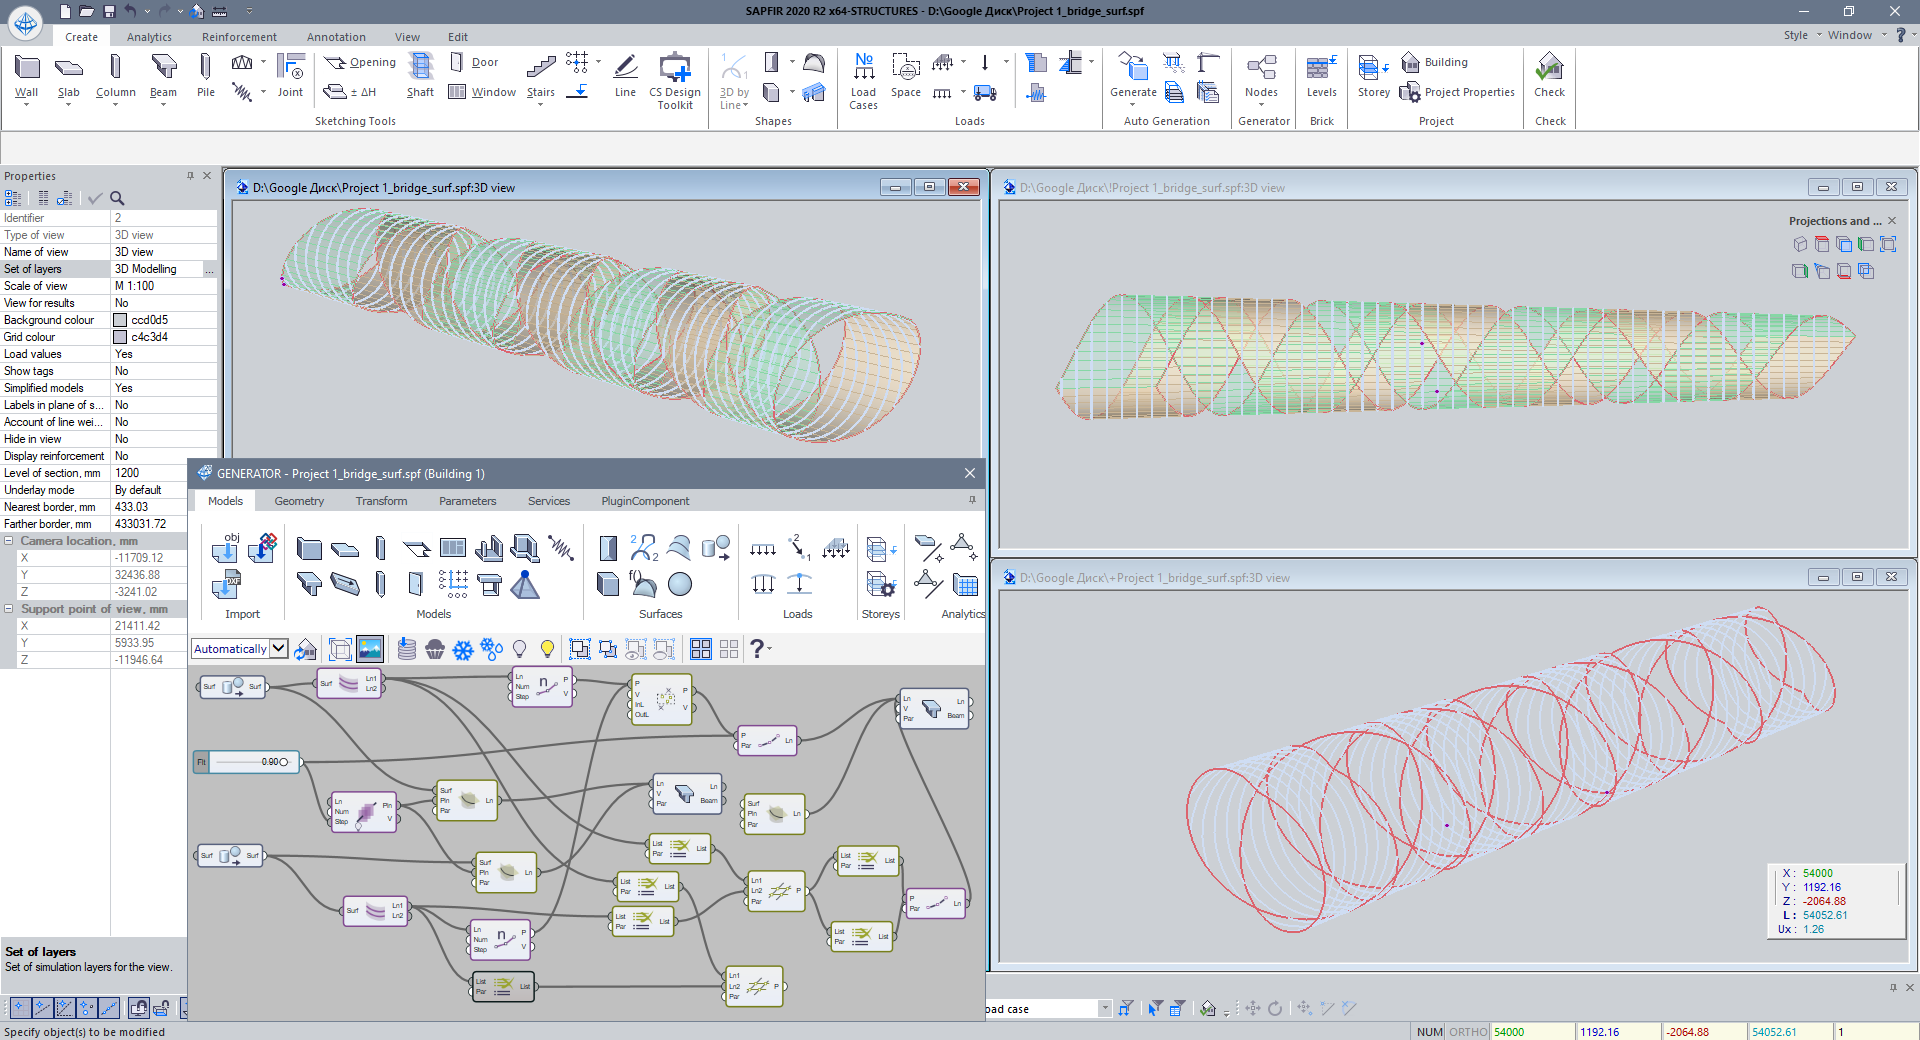Screen dimensions: 1920x1040
Task: Collapse the Camera location property group
Action: point(9,541)
